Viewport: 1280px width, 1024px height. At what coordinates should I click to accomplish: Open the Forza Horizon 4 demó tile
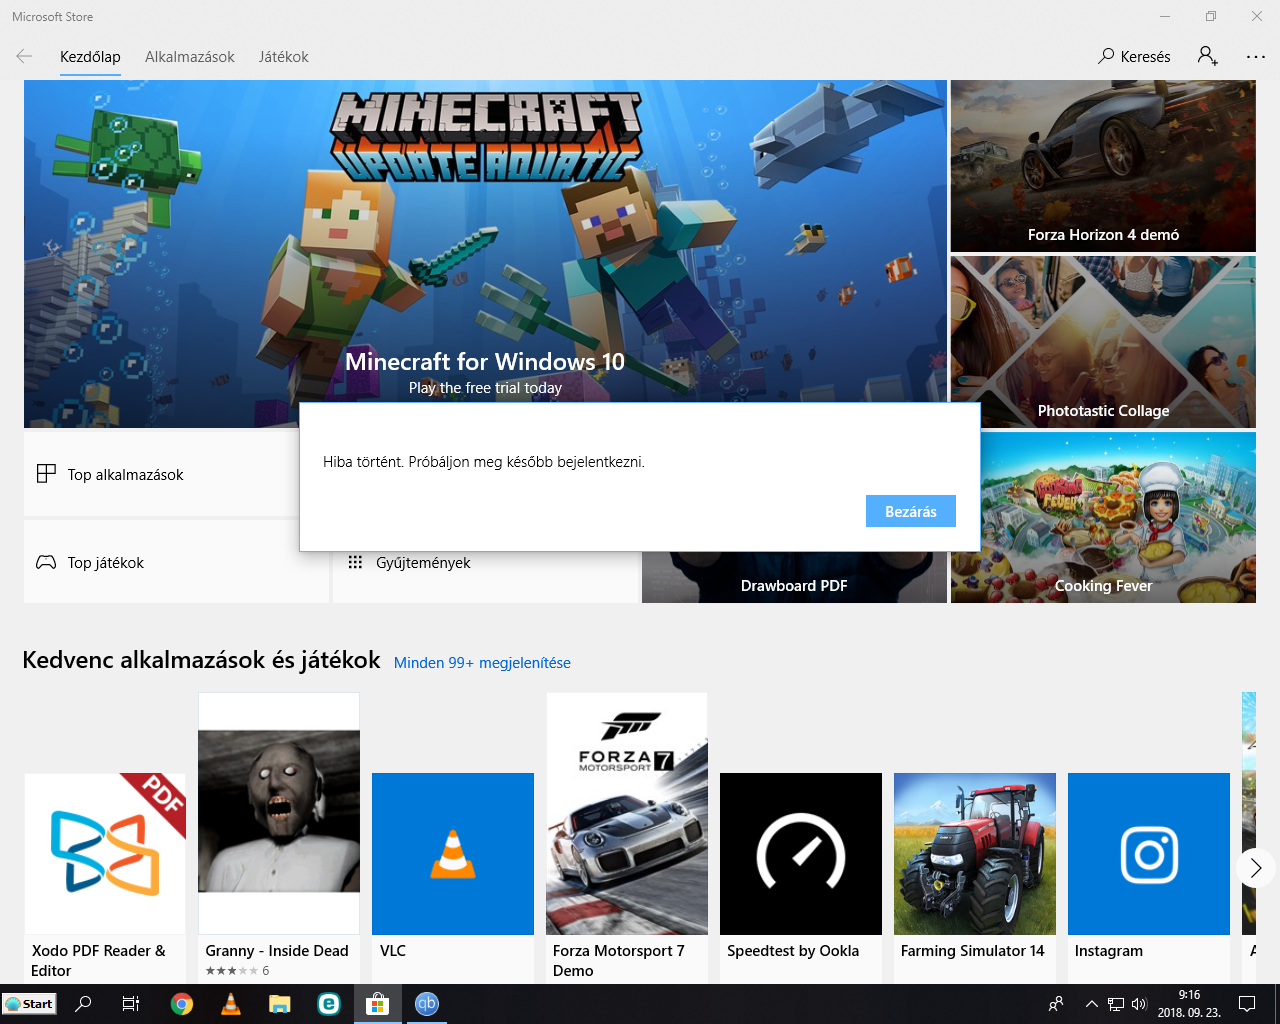pyautogui.click(x=1103, y=166)
